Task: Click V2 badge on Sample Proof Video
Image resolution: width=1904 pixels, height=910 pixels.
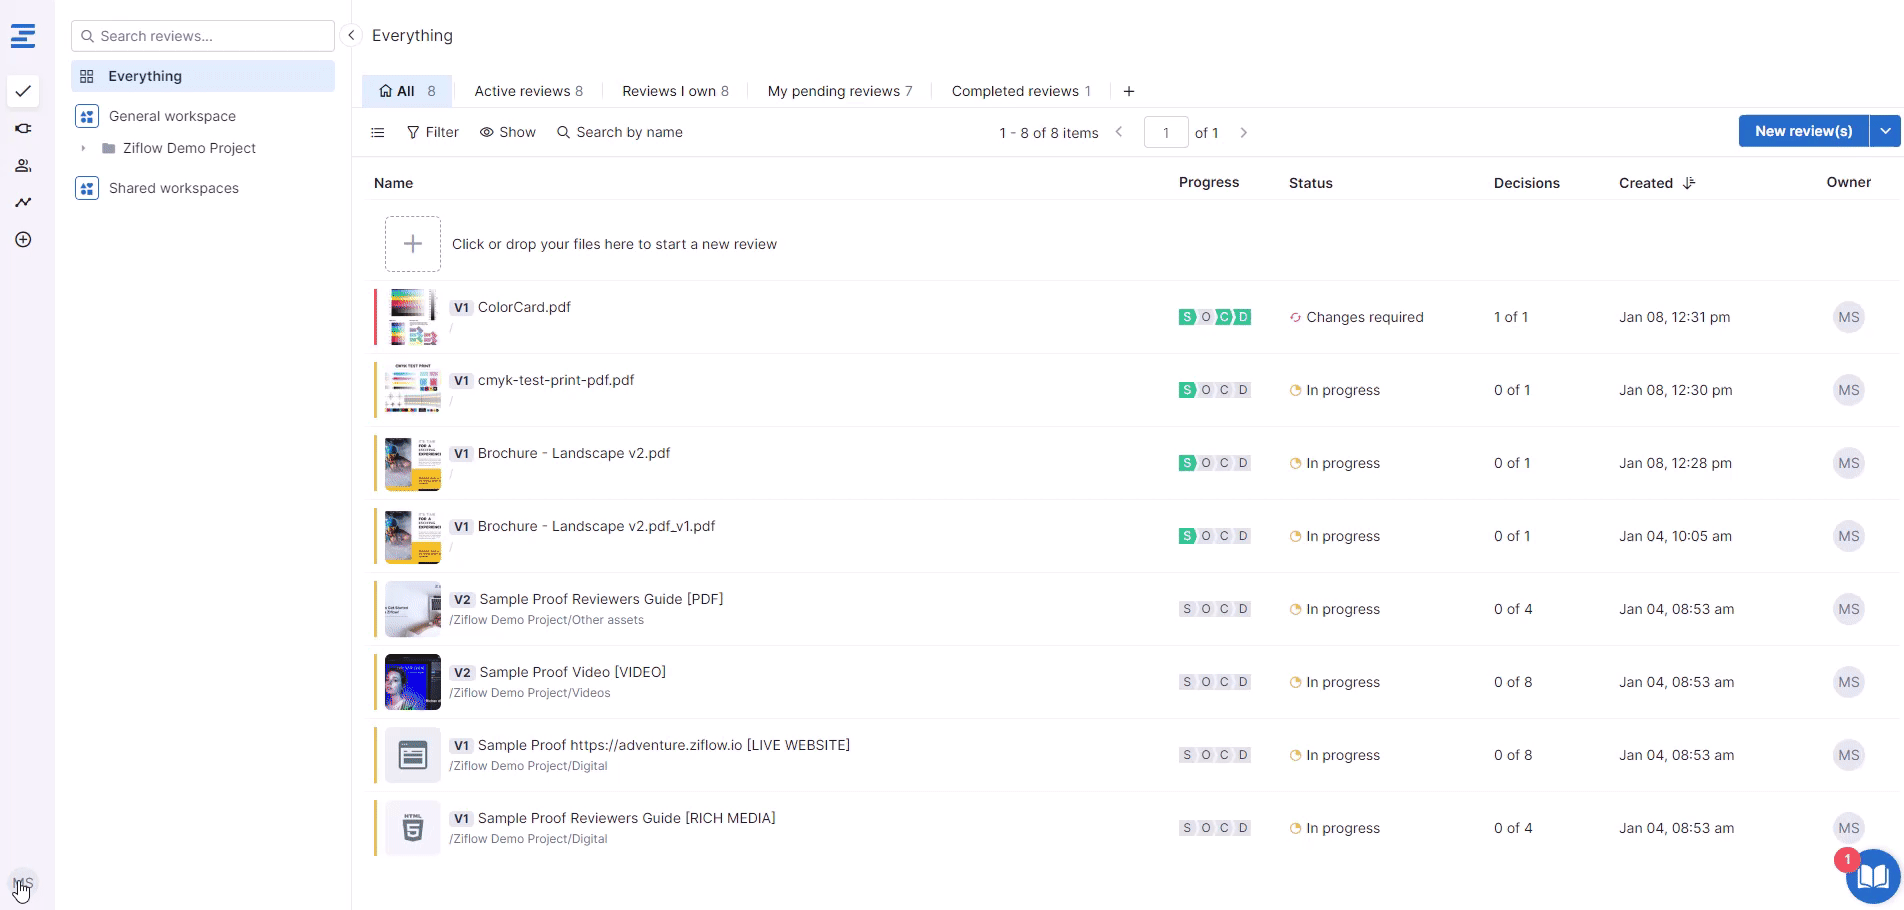Action: pos(462,672)
